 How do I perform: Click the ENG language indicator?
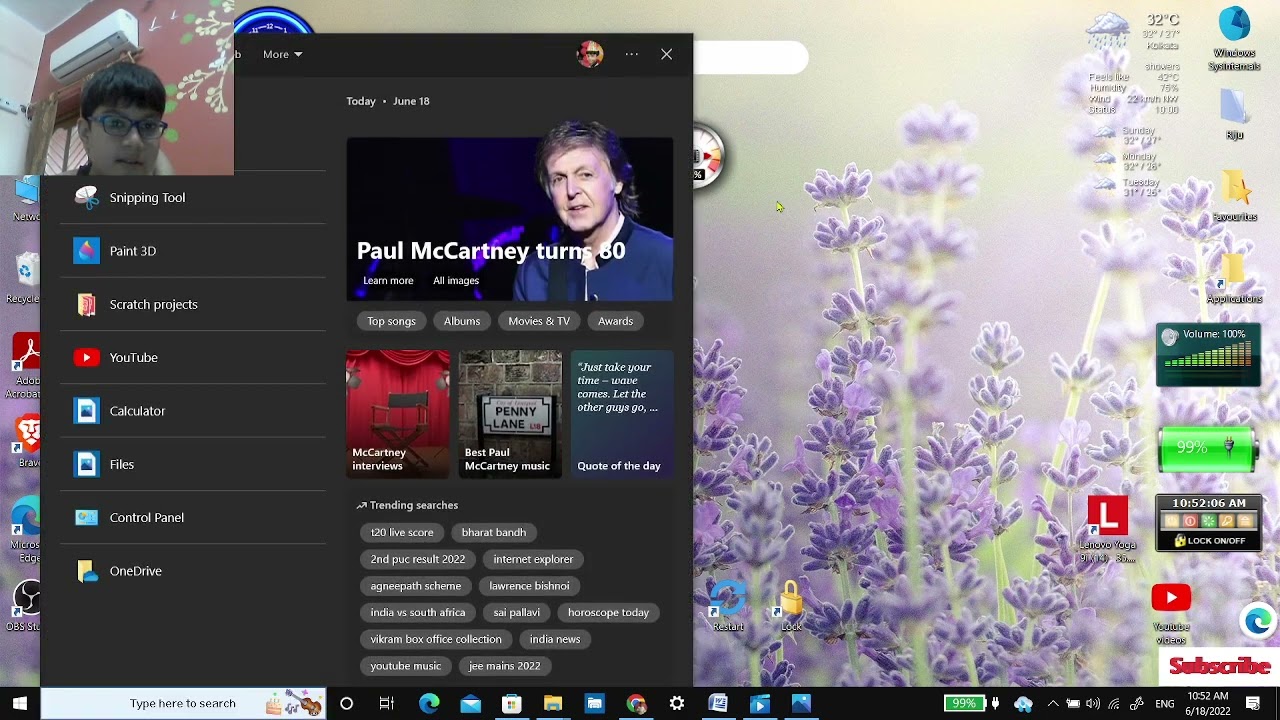(1165, 704)
